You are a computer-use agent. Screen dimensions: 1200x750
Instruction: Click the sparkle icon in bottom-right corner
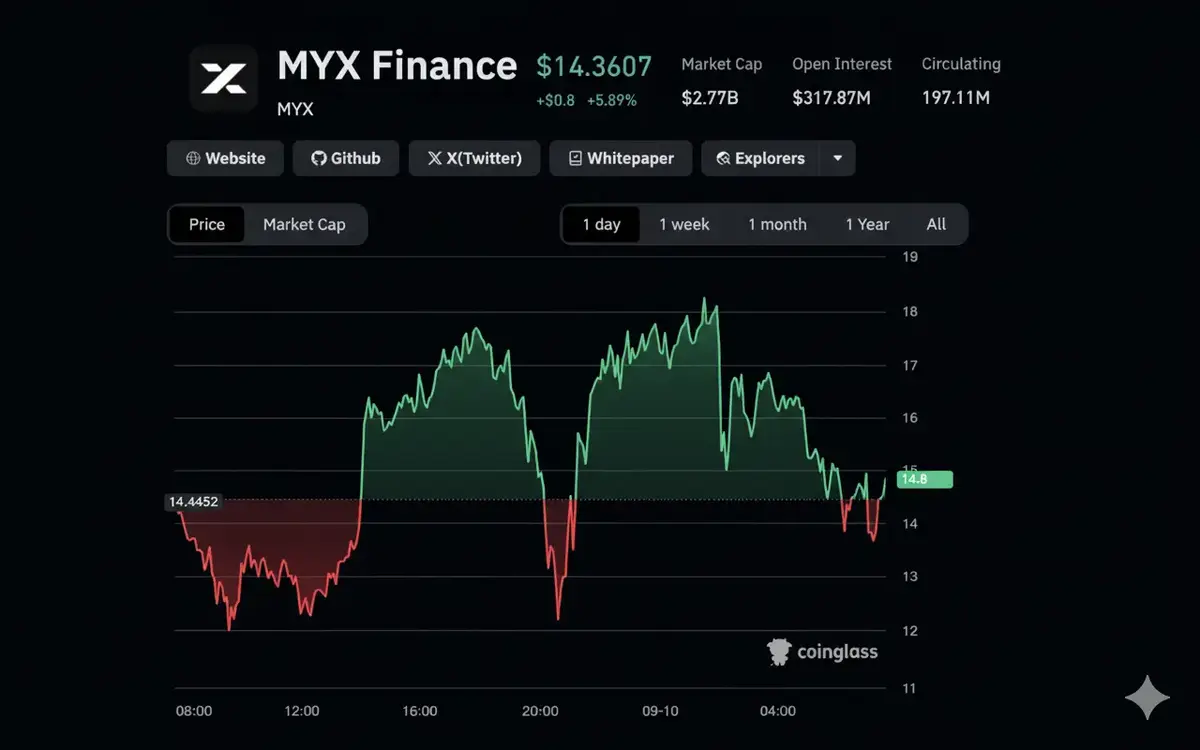point(1148,697)
